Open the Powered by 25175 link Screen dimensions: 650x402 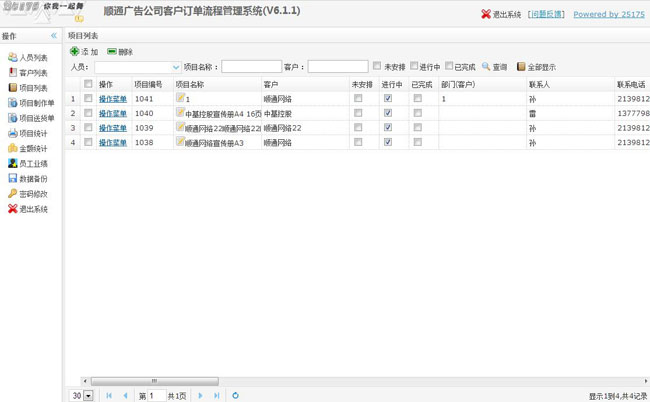[x=609, y=14]
